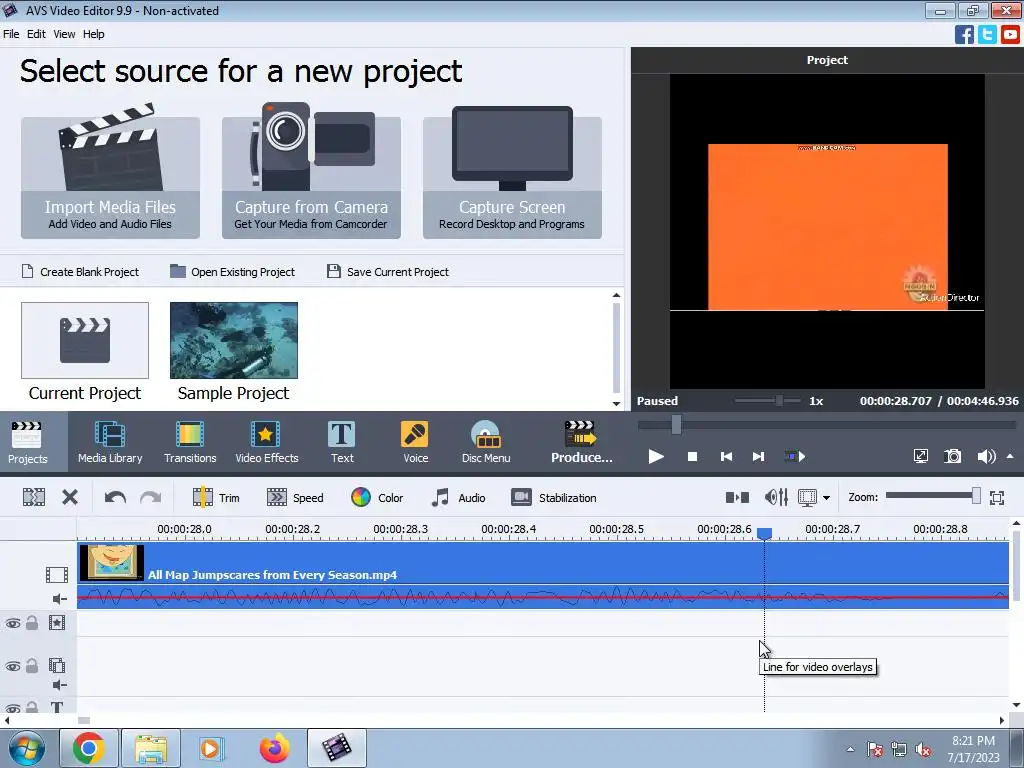Click the storyboard view icon

point(737,498)
